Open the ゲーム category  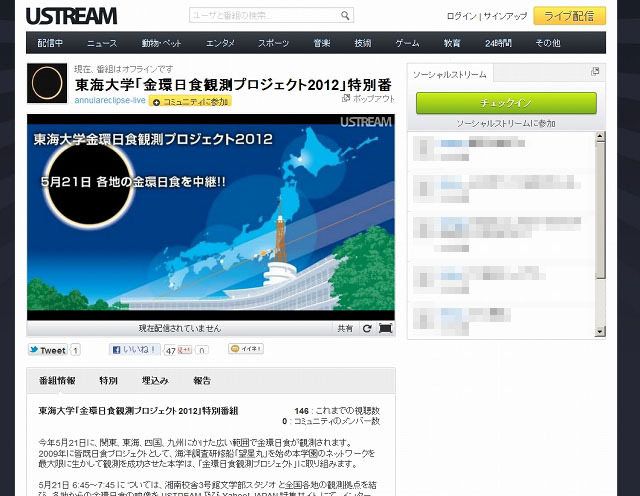[x=407, y=43]
